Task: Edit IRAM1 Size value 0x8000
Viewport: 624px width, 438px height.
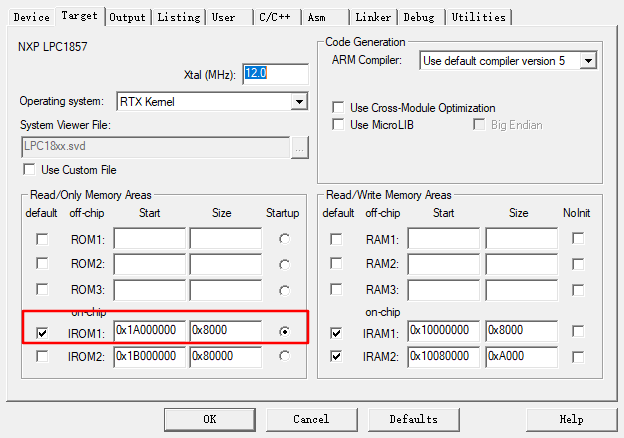Action: point(521,331)
